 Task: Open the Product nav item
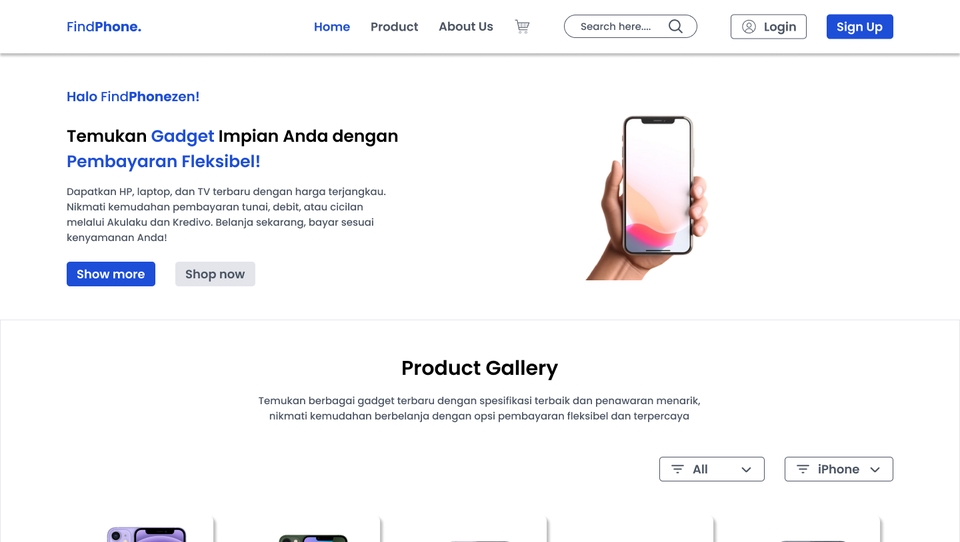point(394,27)
